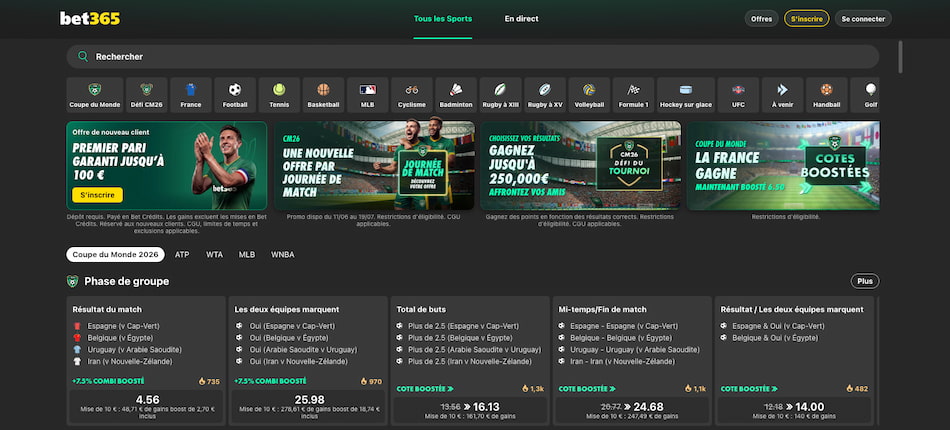Image resolution: width=950 pixels, height=430 pixels.
Task: Click the bet365 logo
Action: coord(90,19)
